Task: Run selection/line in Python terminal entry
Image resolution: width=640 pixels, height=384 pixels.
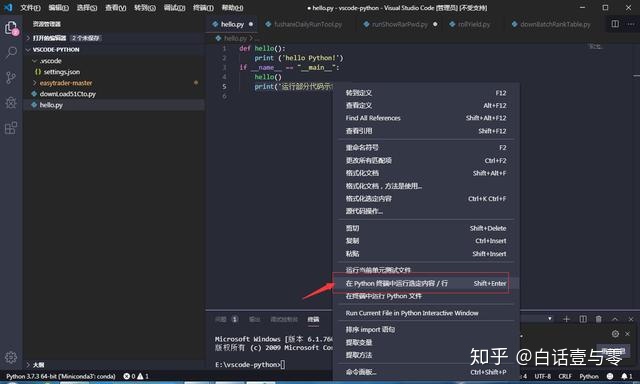Action: (x=426, y=283)
